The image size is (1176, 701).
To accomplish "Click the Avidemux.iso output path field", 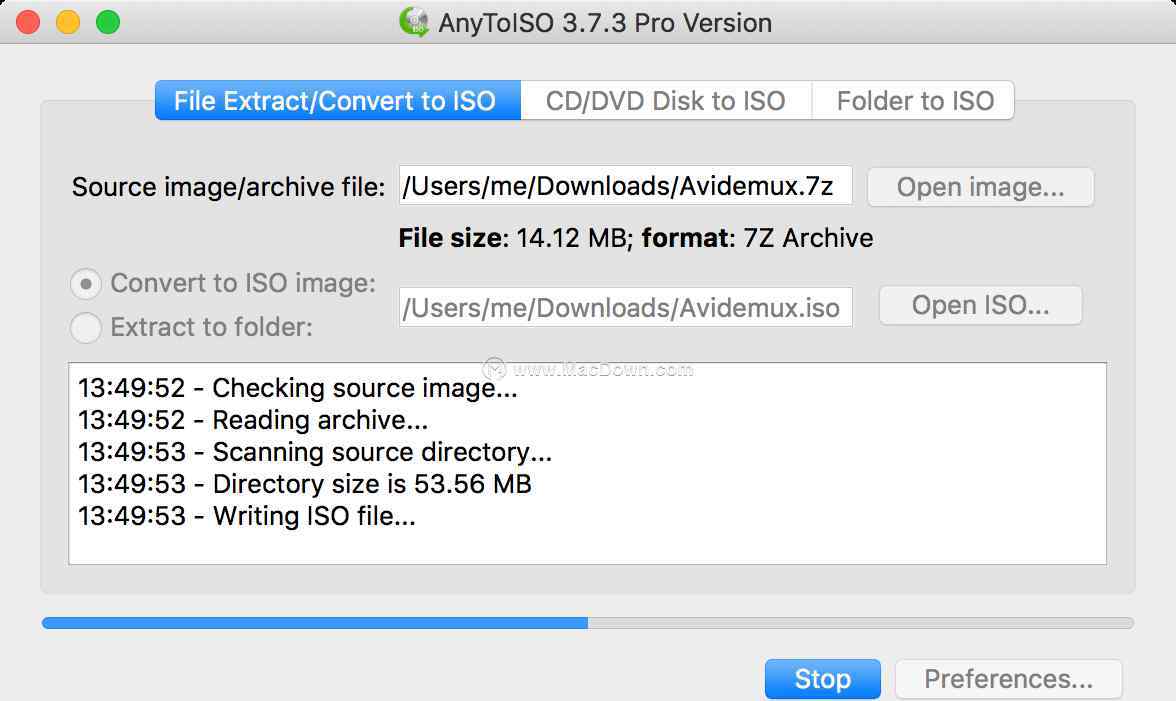I will [x=626, y=307].
